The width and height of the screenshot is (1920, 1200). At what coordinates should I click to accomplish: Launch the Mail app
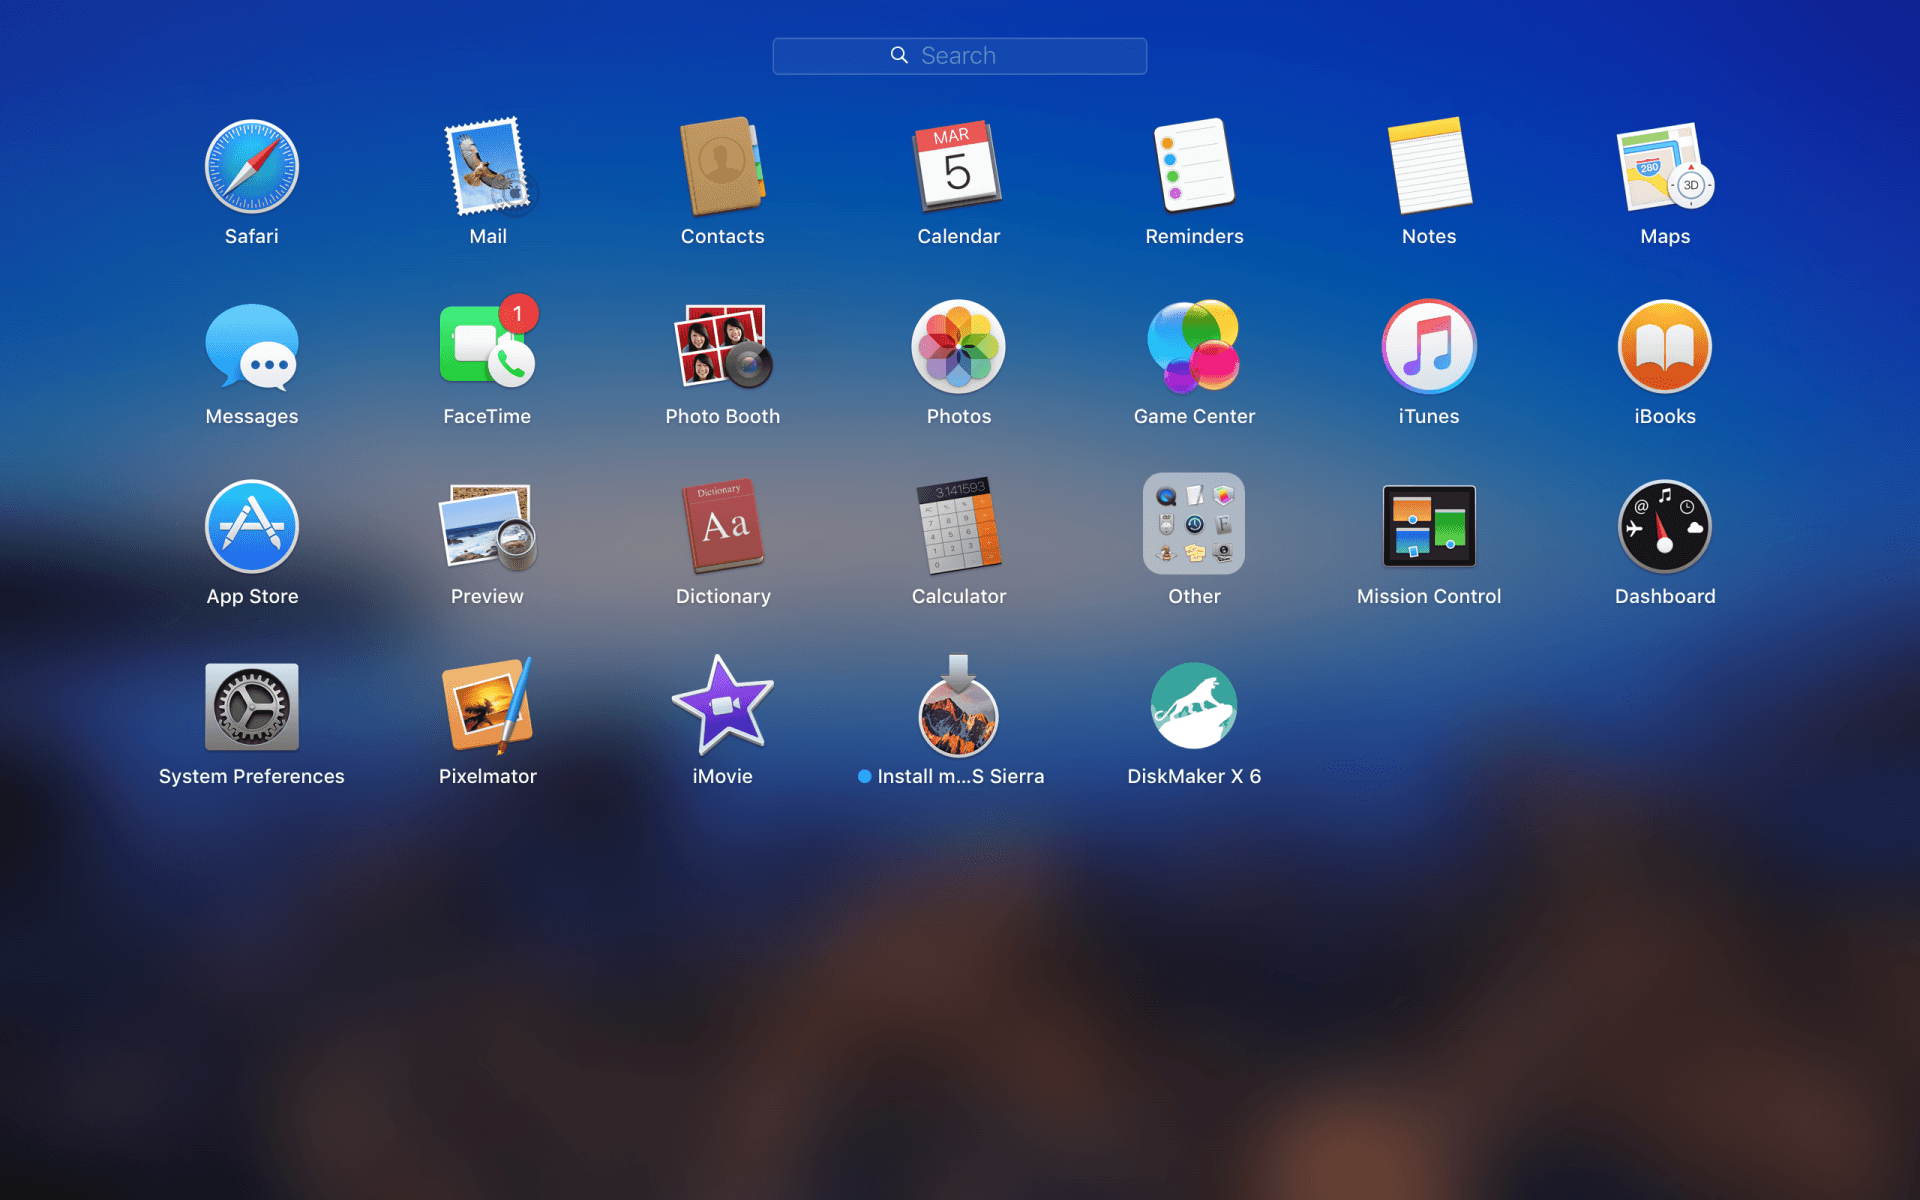coord(488,167)
